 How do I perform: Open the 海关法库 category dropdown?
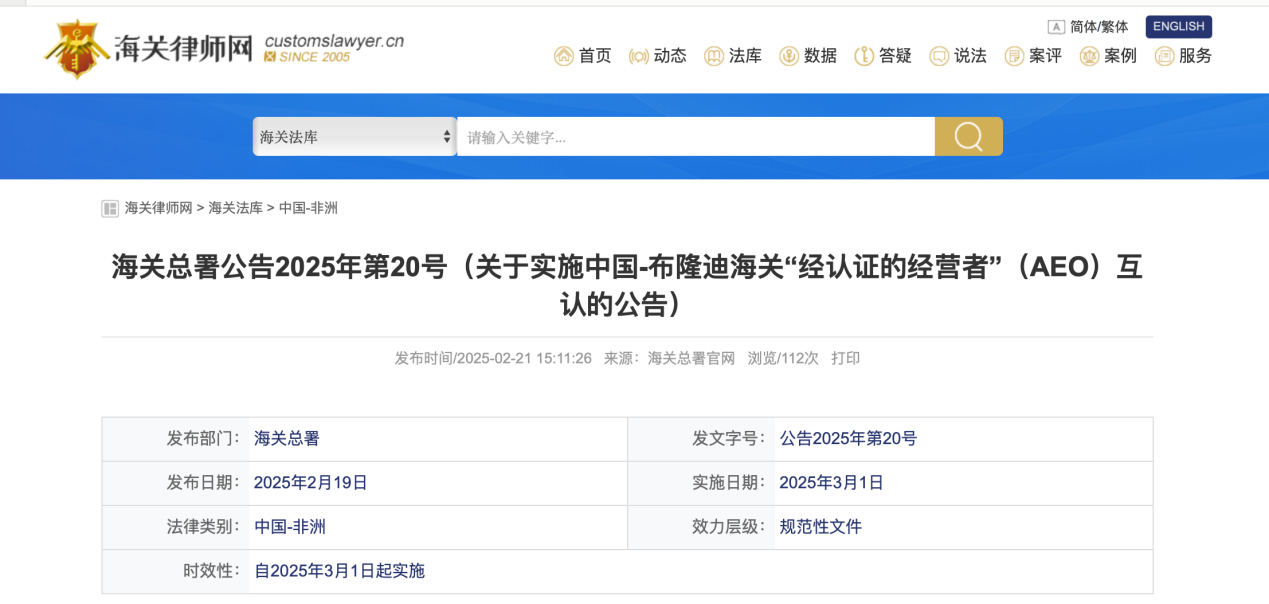(354, 137)
